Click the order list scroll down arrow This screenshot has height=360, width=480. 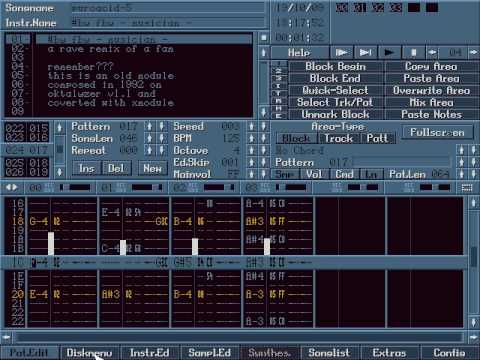pyautogui.click(x=60, y=172)
